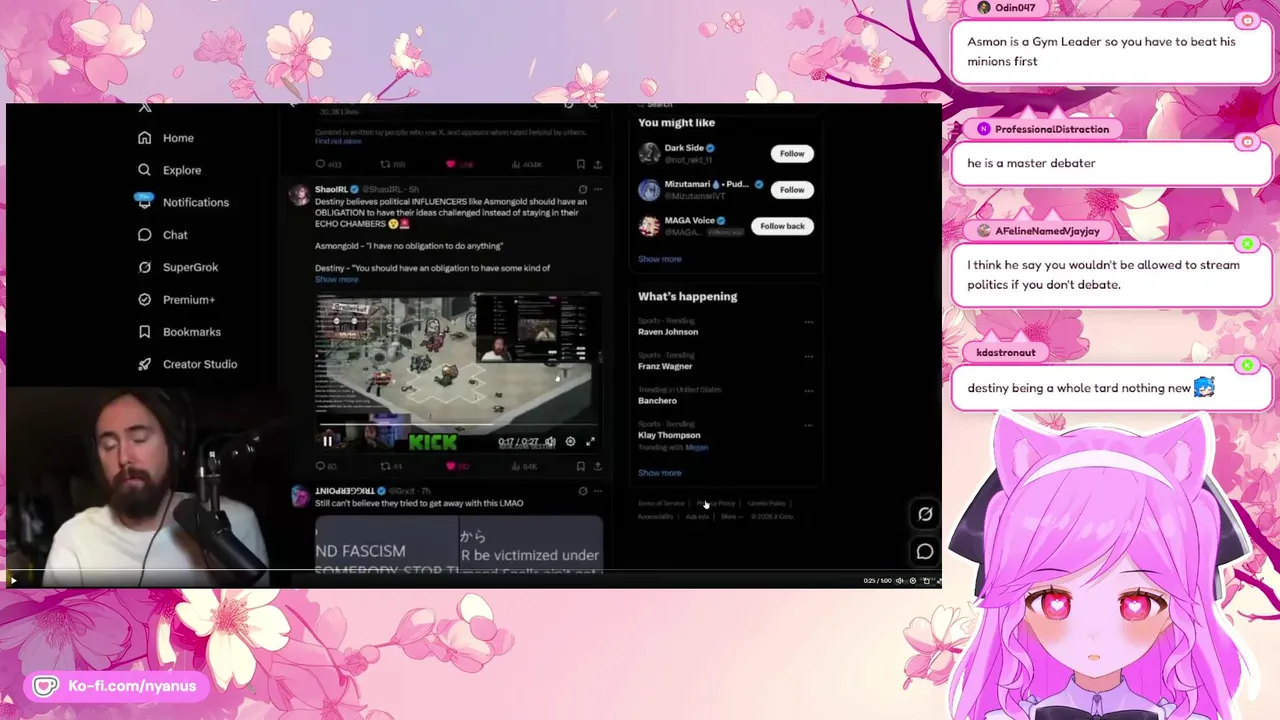Follow the Dark Side account
This screenshot has width=1280, height=720.
tap(791, 153)
